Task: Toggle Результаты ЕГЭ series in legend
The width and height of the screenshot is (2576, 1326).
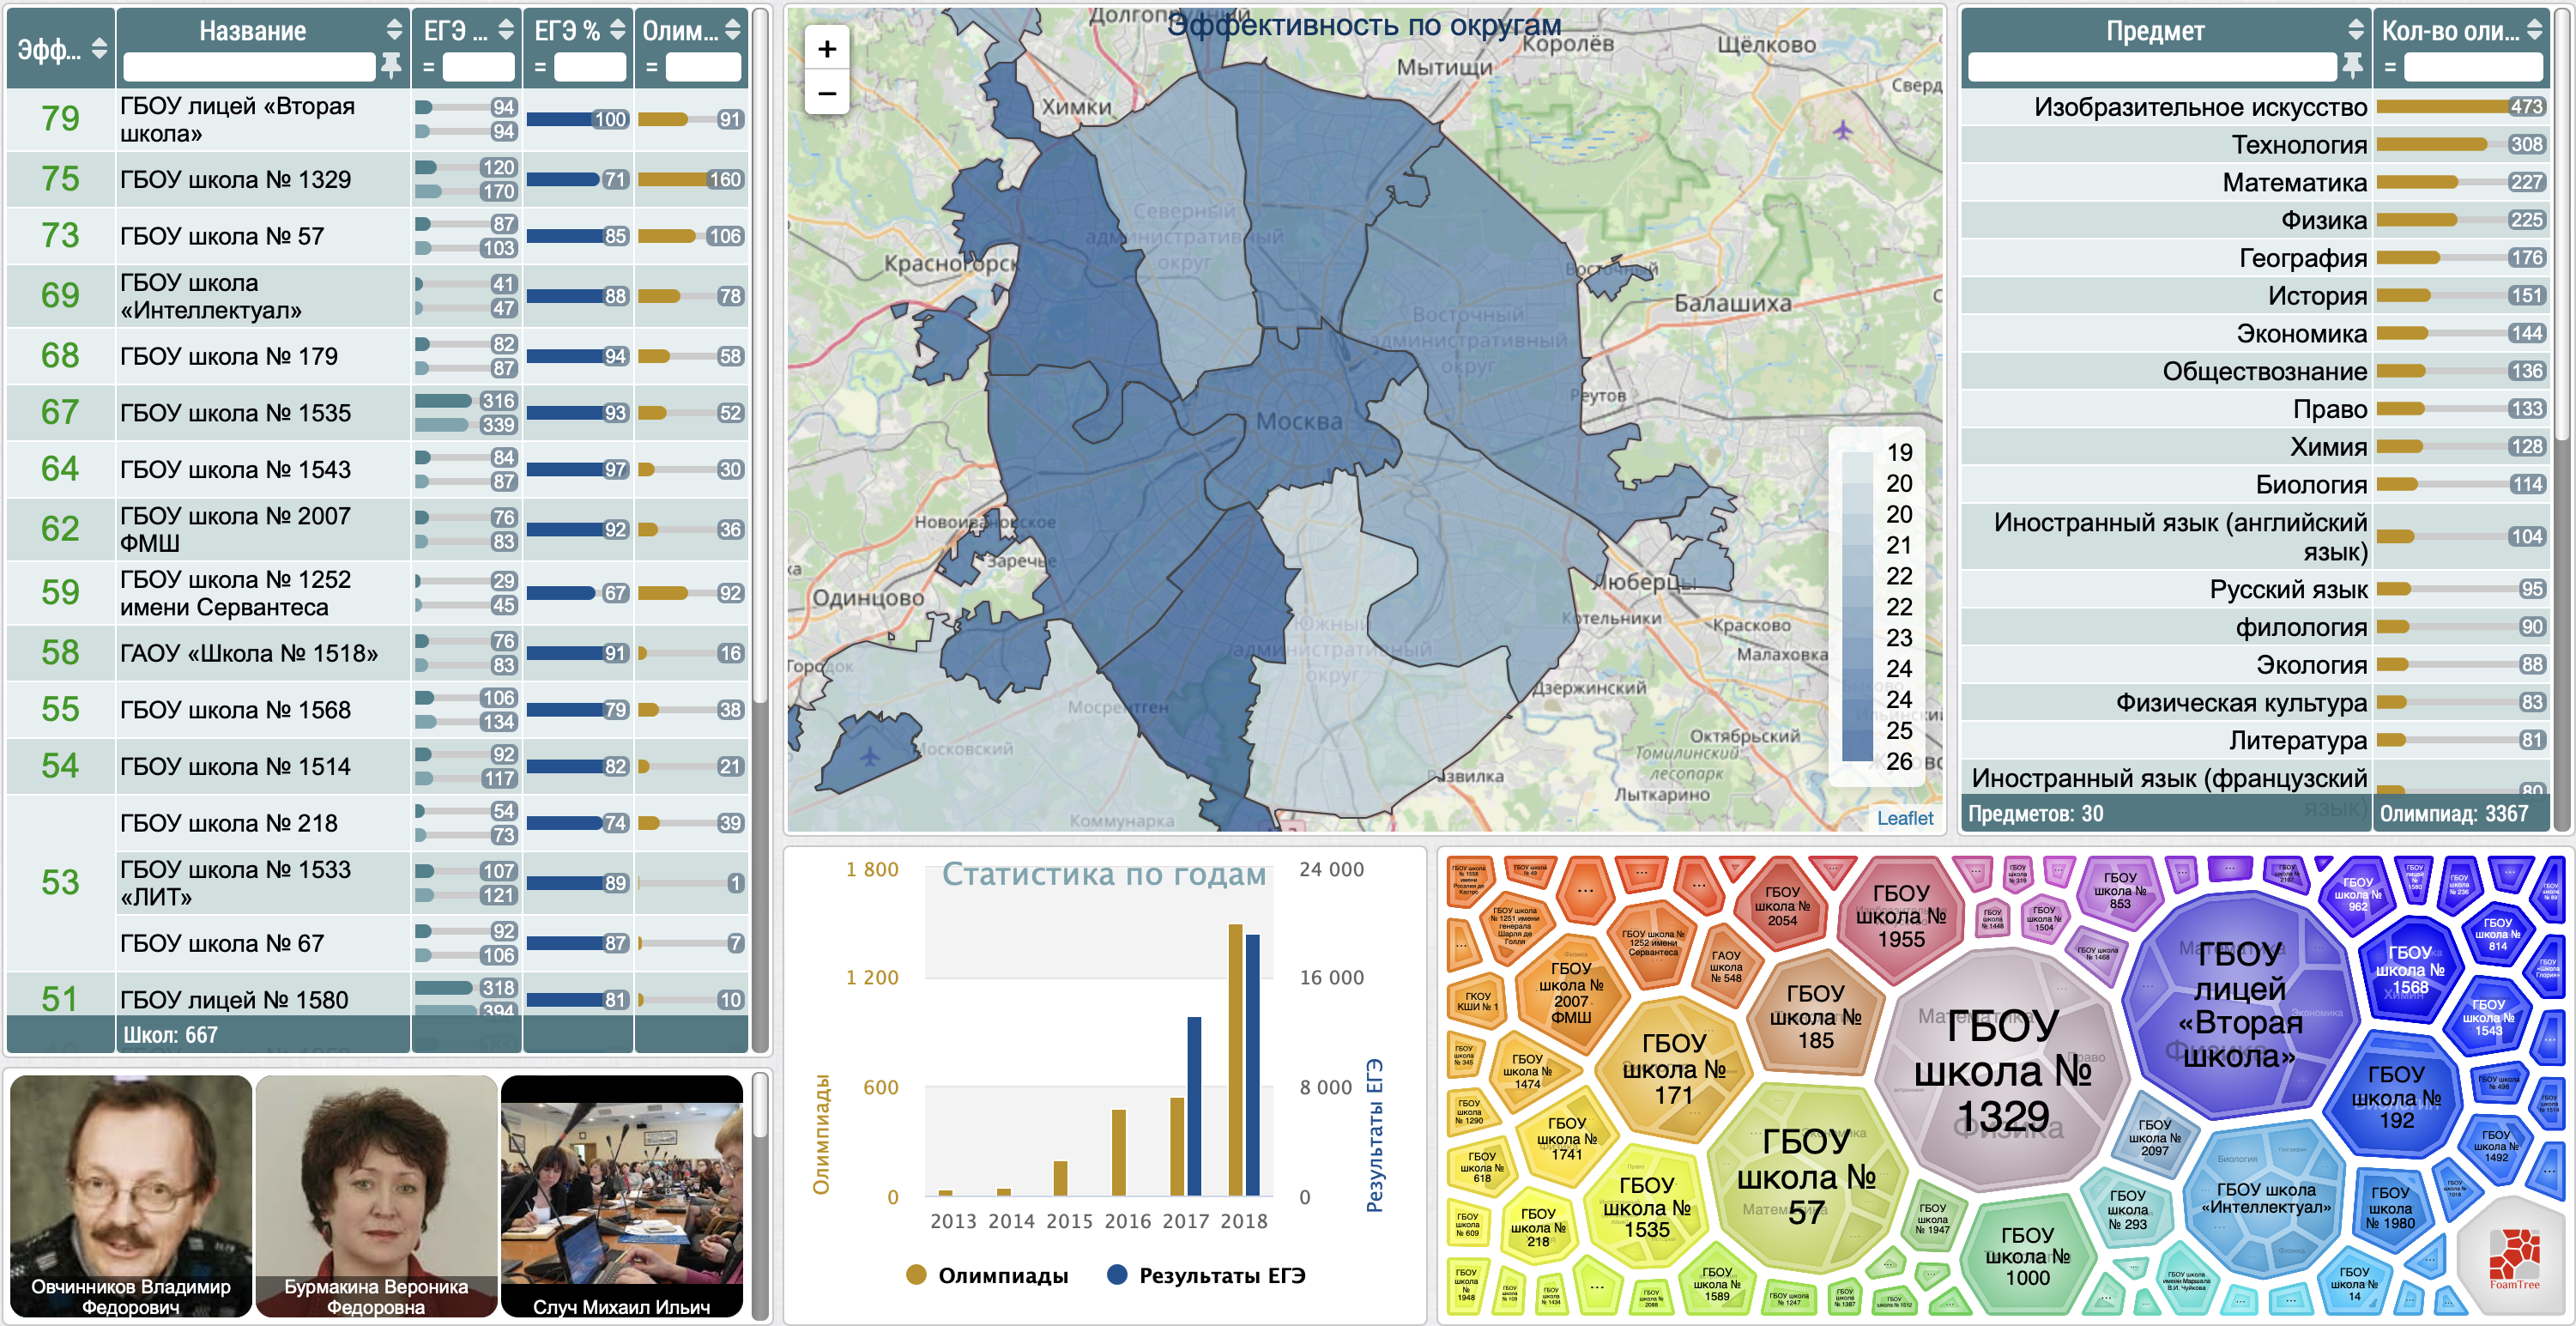Action: coord(1207,1275)
